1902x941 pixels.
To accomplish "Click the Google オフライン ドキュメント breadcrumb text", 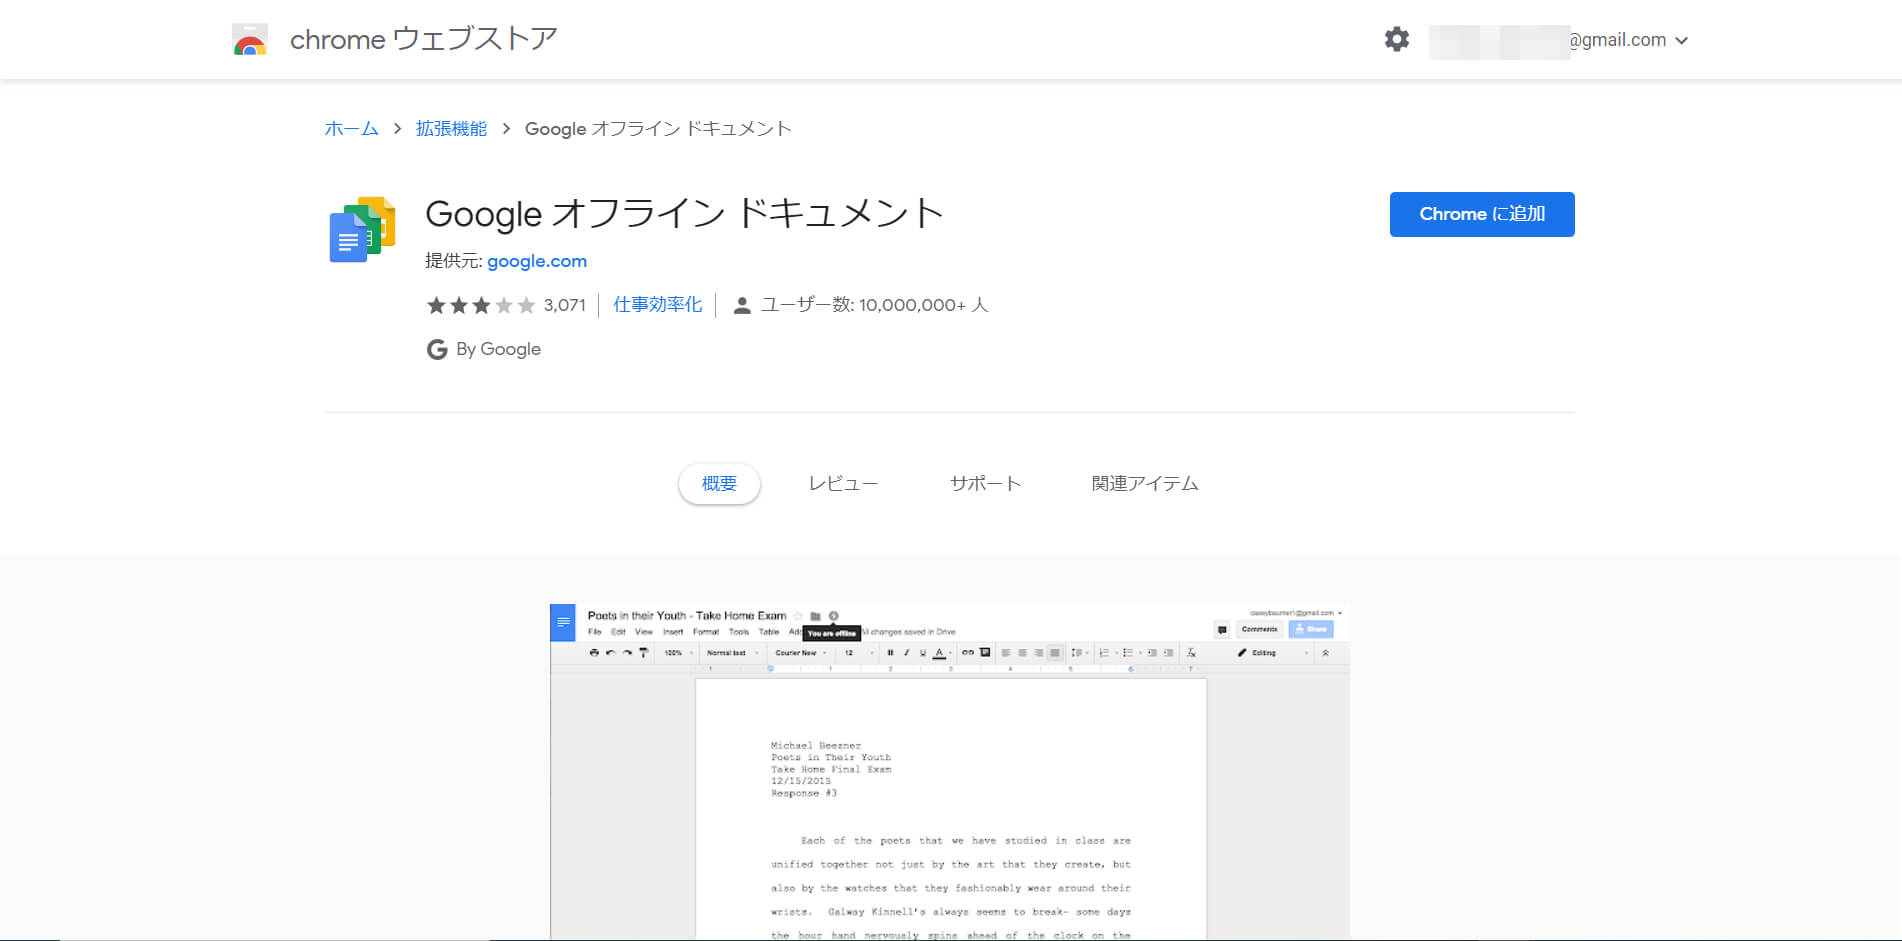I will 658,128.
